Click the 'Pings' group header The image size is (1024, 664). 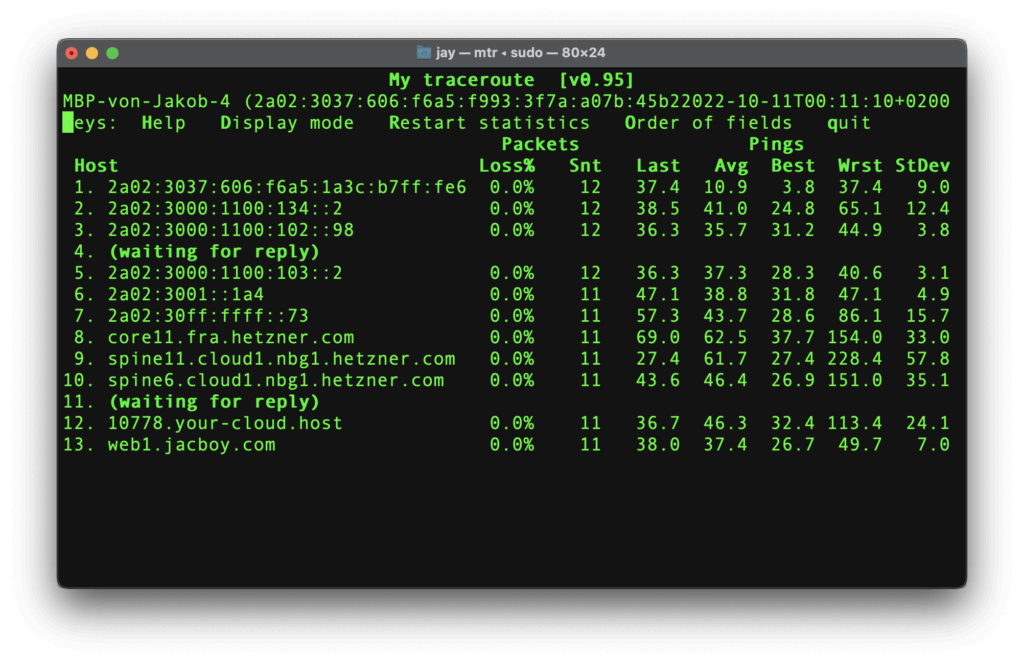tap(776, 145)
